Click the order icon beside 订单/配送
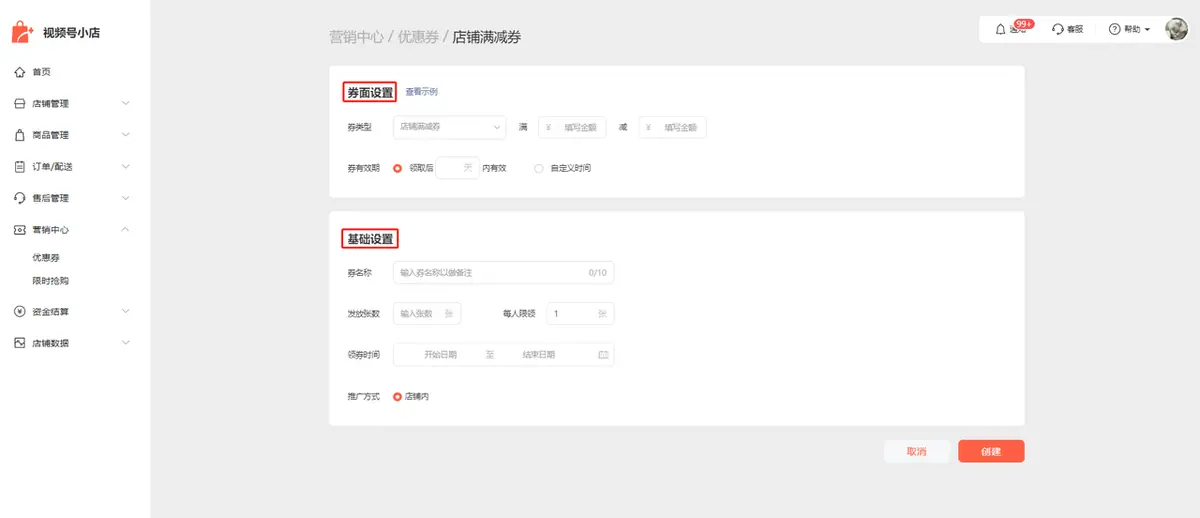 [x=20, y=166]
